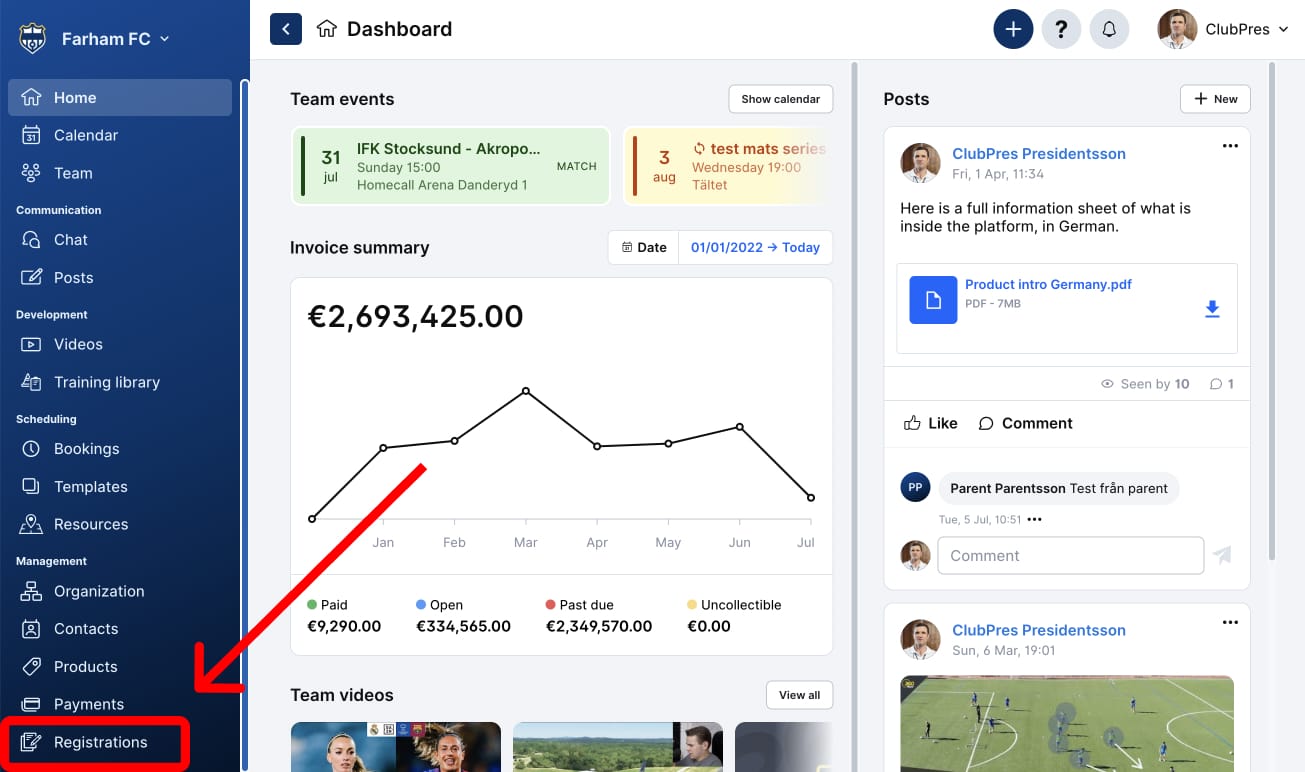Click in the Comment input field
Image resolution: width=1305 pixels, height=772 pixels.
click(1069, 555)
